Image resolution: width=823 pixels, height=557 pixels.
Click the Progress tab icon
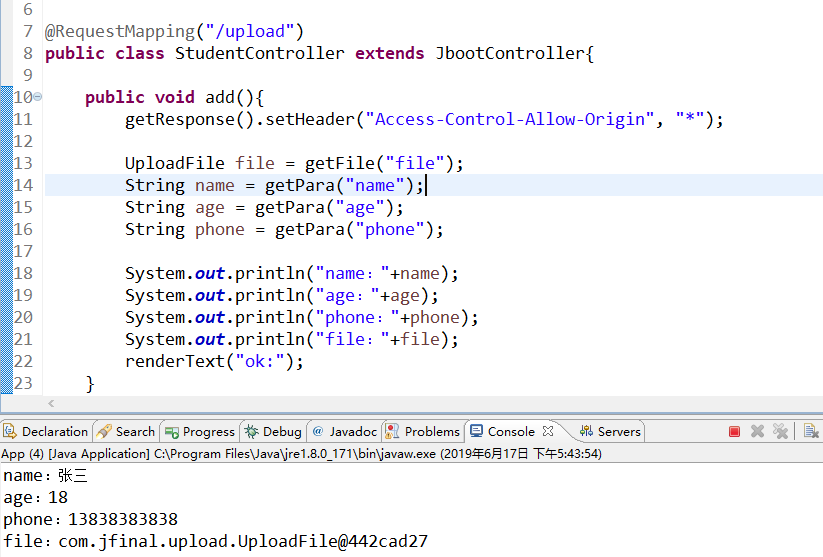(172, 432)
